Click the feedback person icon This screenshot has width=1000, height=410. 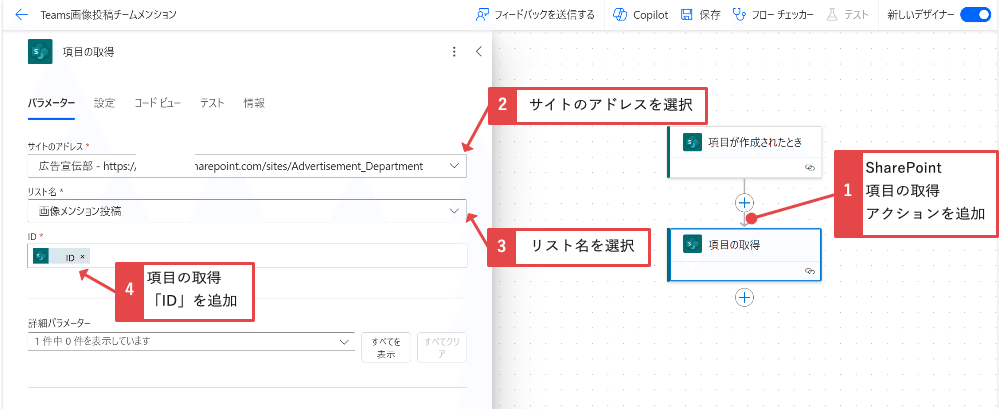pos(482,15)
